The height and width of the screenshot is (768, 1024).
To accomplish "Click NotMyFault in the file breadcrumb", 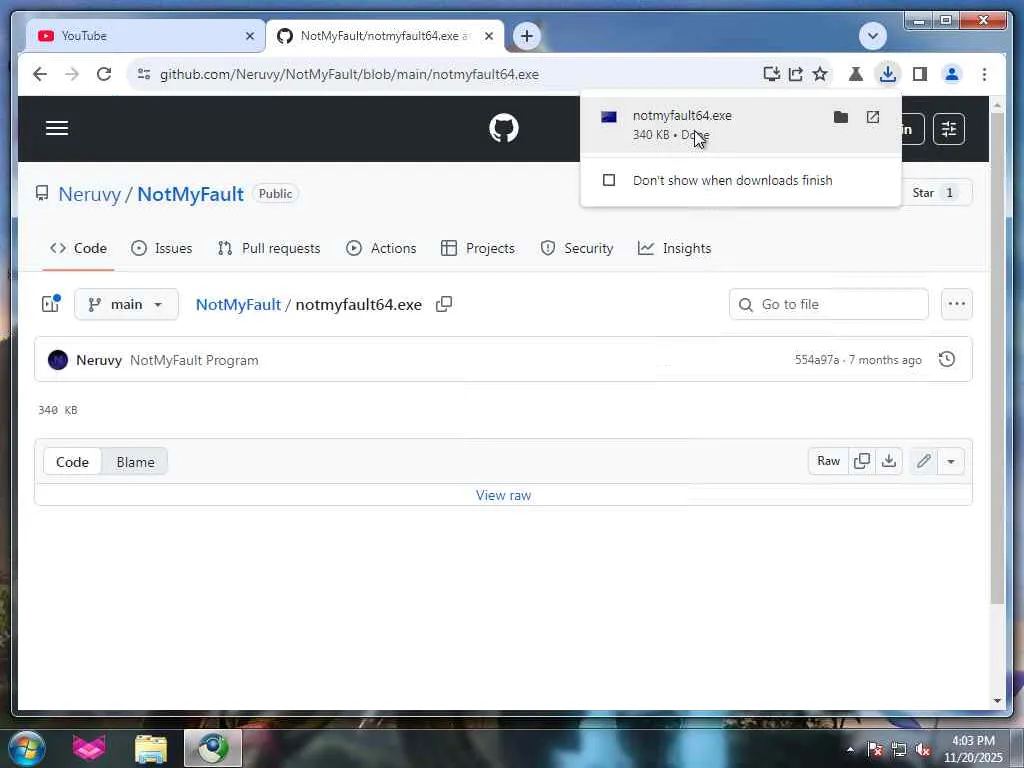I will [238, 304].
